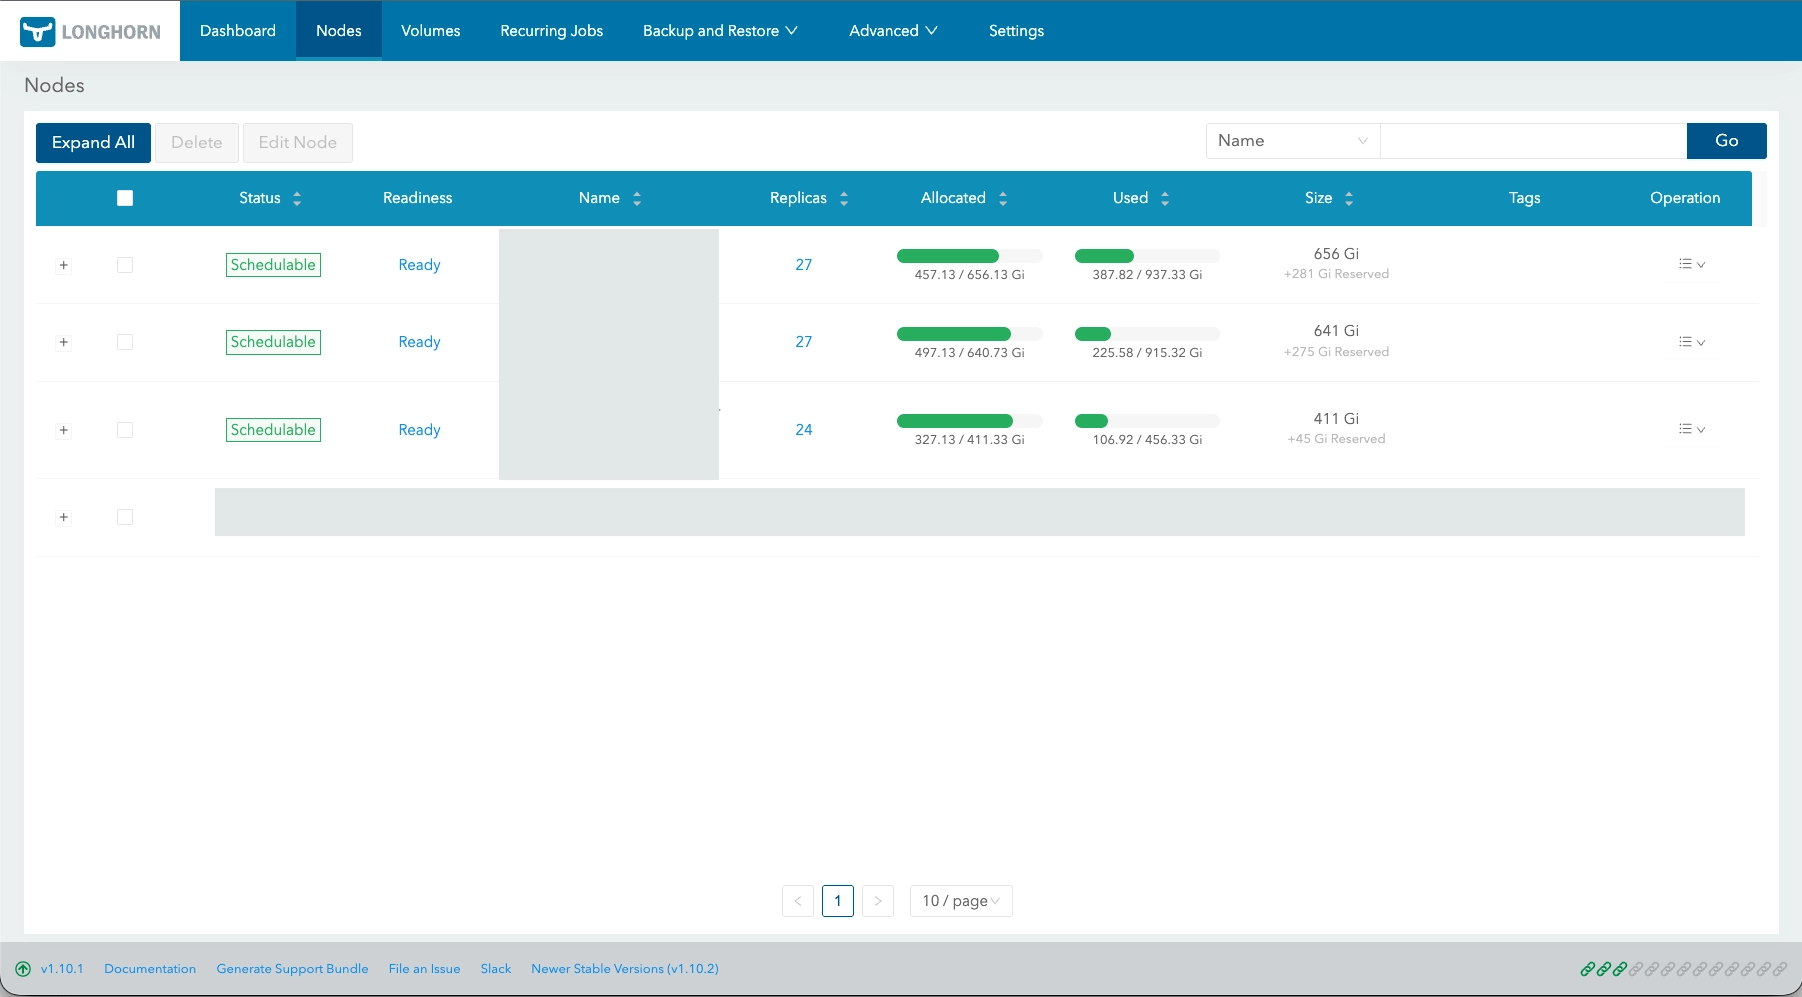This screenshot has width=1802, height=997.
Task: Open Generate Support Bundle link
Action: (292, 969)
